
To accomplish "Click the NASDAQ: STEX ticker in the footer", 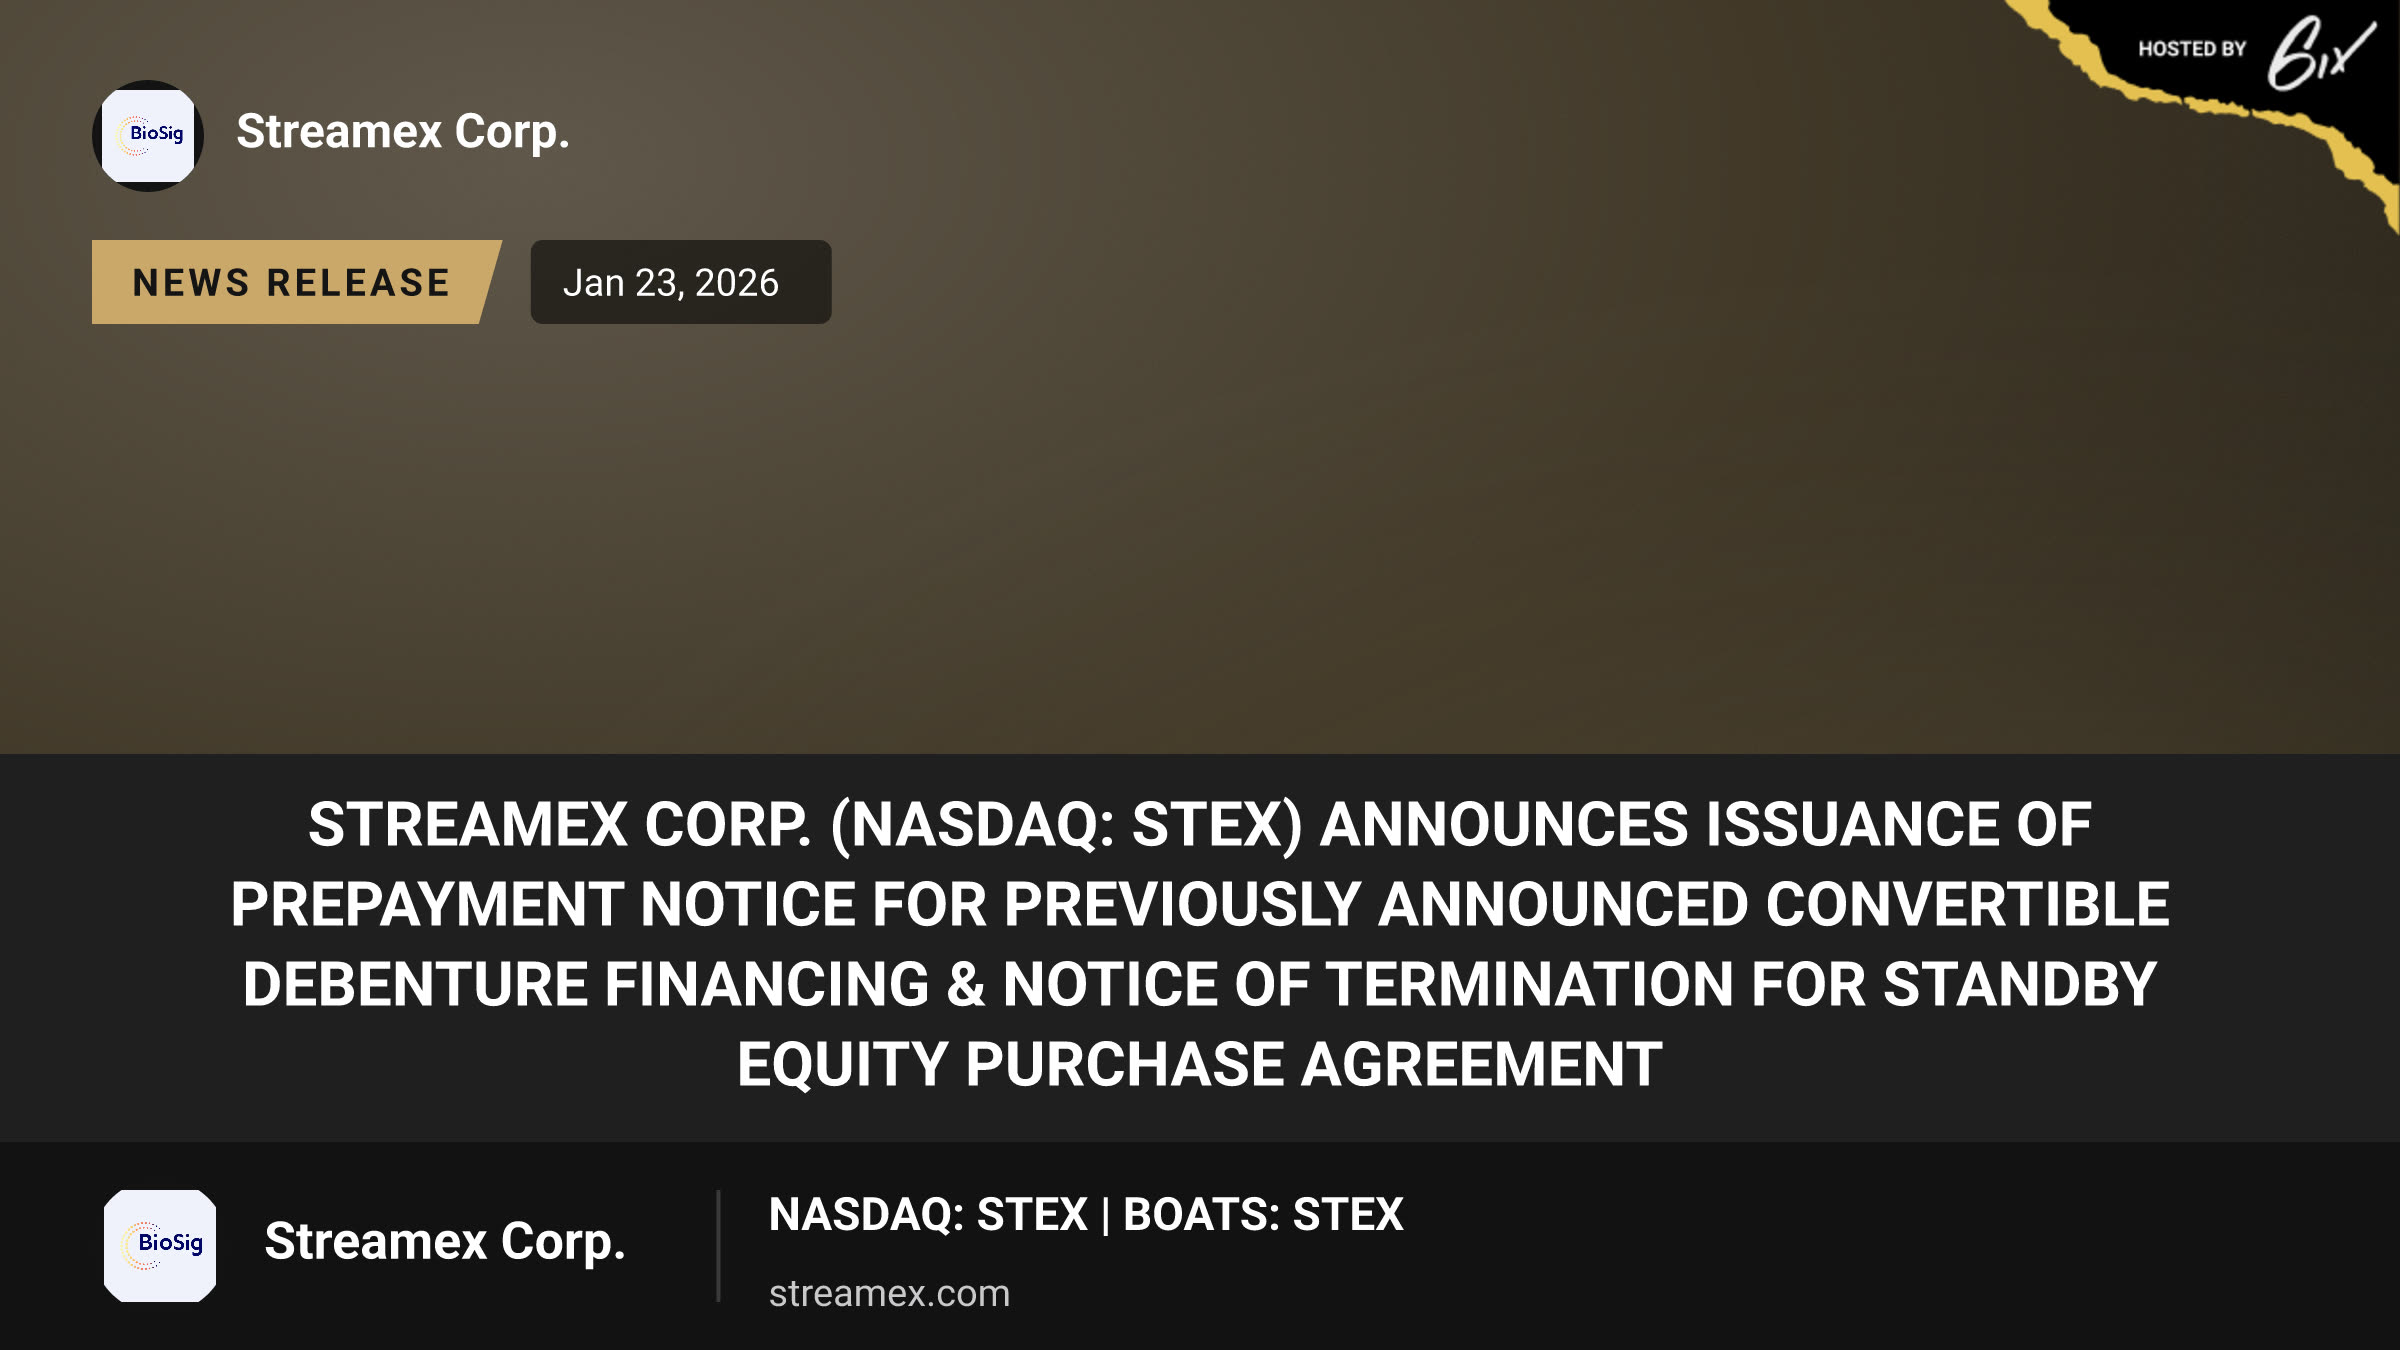I will click(928, 1215).
